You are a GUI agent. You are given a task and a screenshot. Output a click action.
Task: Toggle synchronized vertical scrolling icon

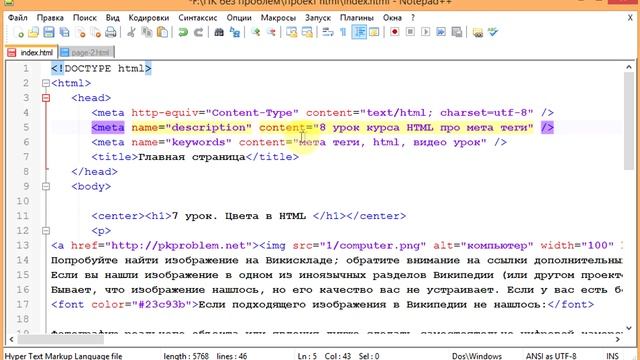pos(291,32)
